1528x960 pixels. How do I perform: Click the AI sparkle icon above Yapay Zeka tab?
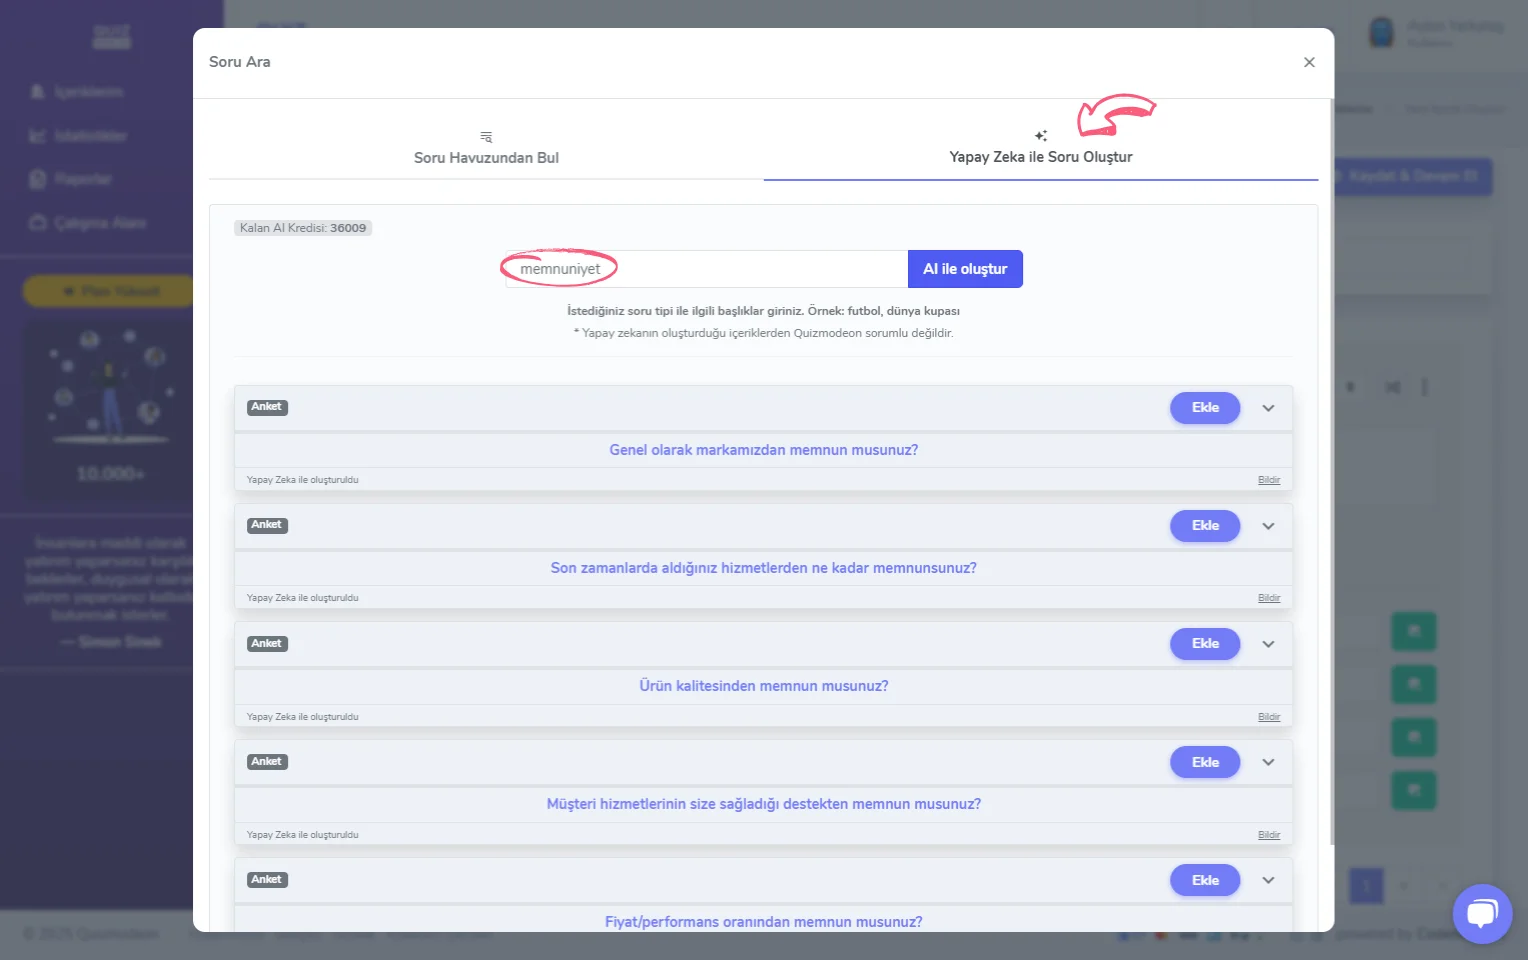pyautogui.click(x=1040, y=136)
